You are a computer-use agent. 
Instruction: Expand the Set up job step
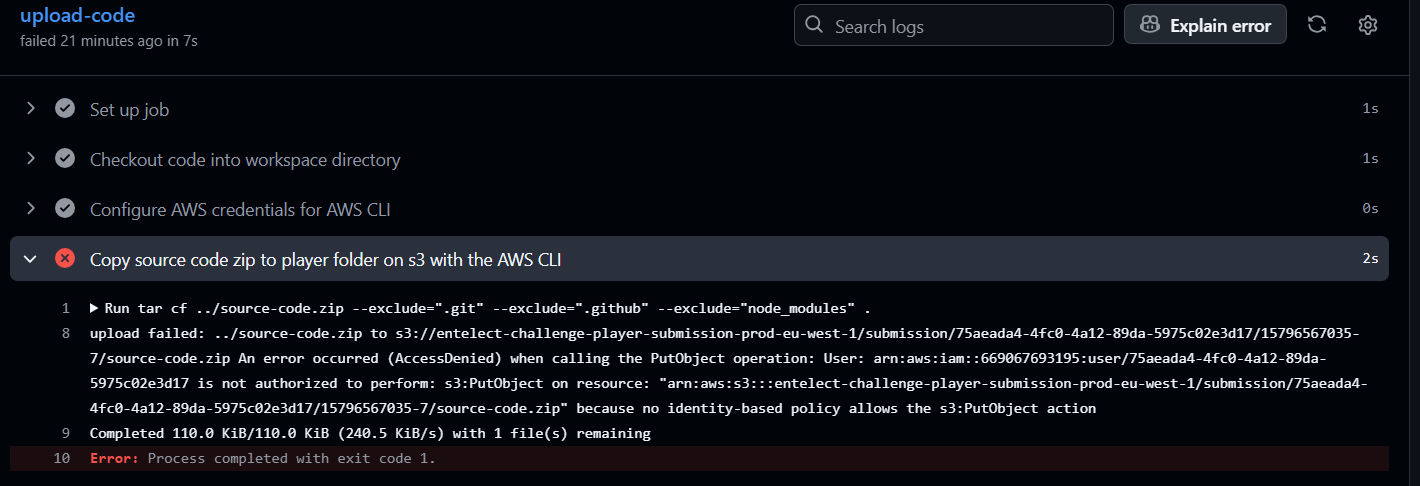(x=30, y=109)
